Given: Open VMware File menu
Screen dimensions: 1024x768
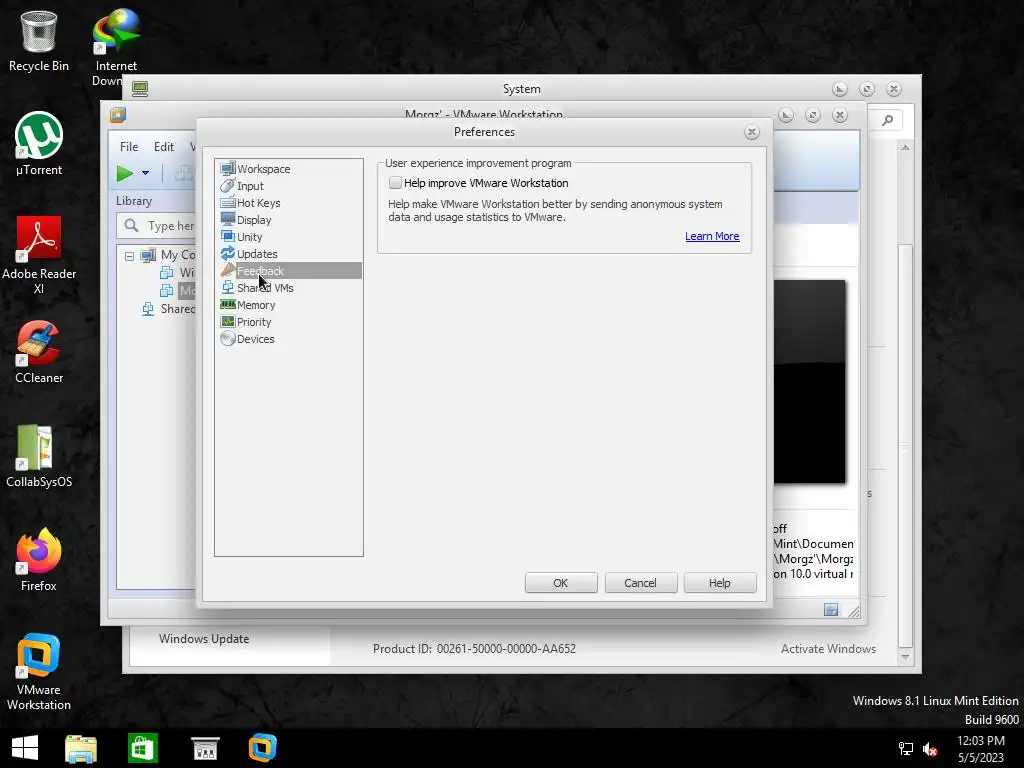Looking at the screenshot, I should point(129,146).
